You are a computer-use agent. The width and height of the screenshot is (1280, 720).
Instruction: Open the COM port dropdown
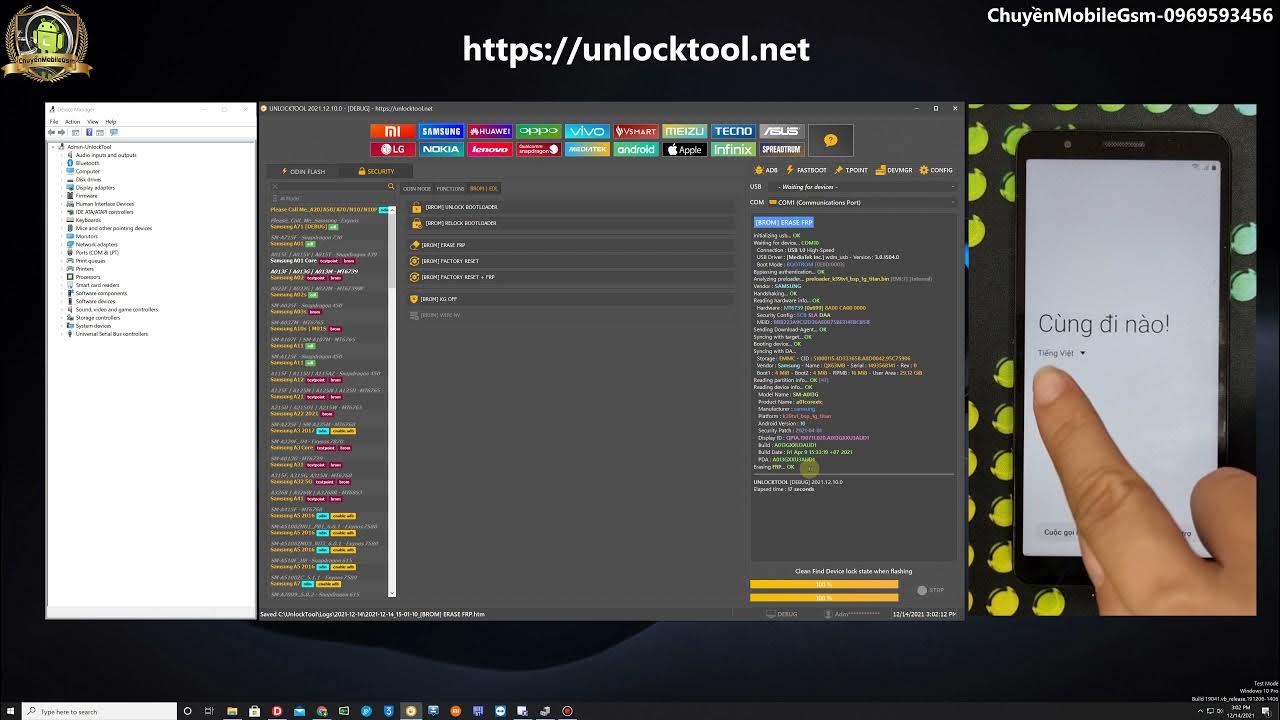click(x=861, y=202)
